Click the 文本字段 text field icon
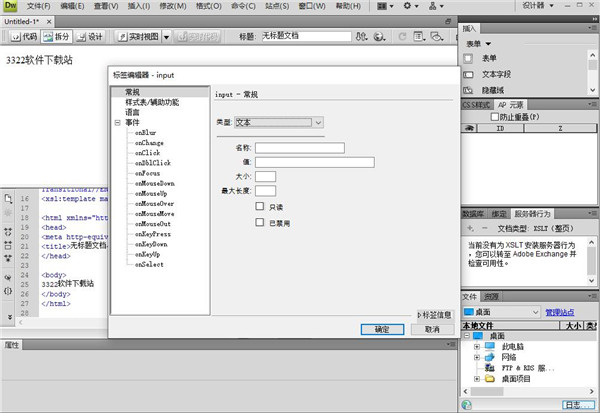The image size is (600, 413). [x=471, y=73]
